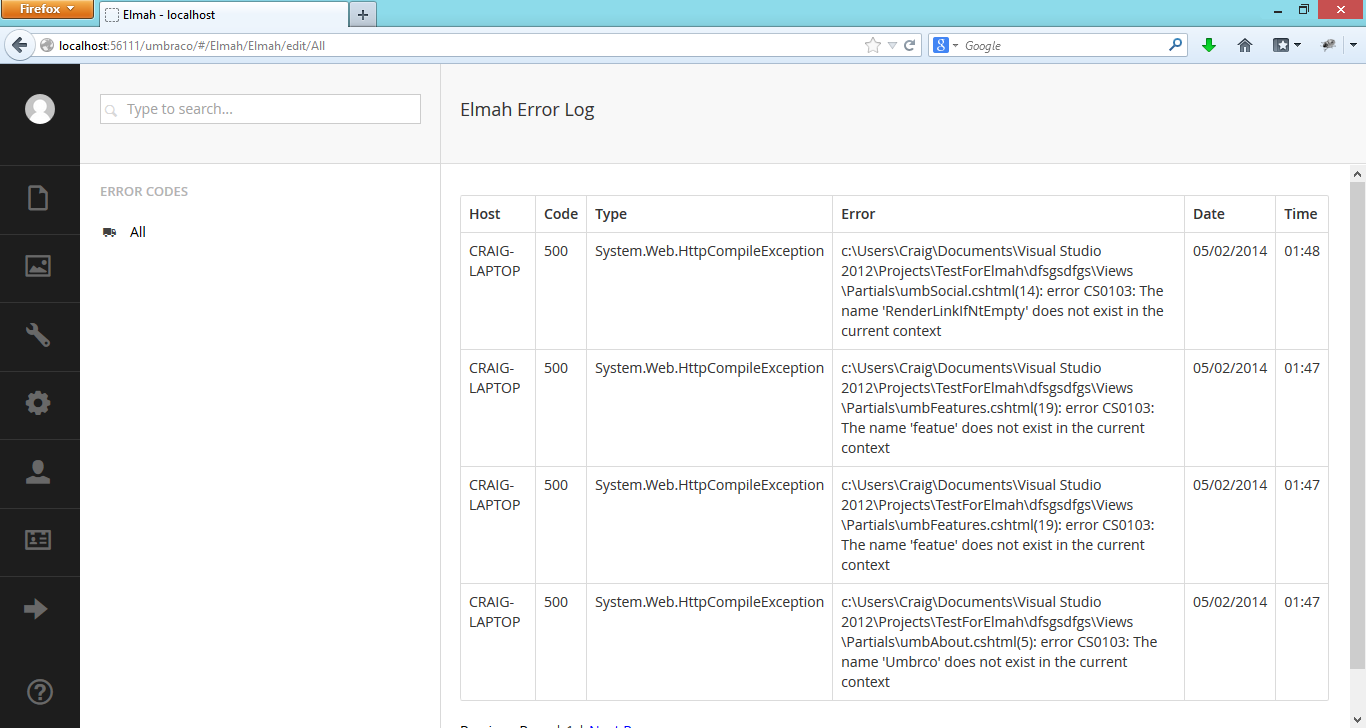
Task: Click the search magnifier in Google box
Action: coord(1175,45)
